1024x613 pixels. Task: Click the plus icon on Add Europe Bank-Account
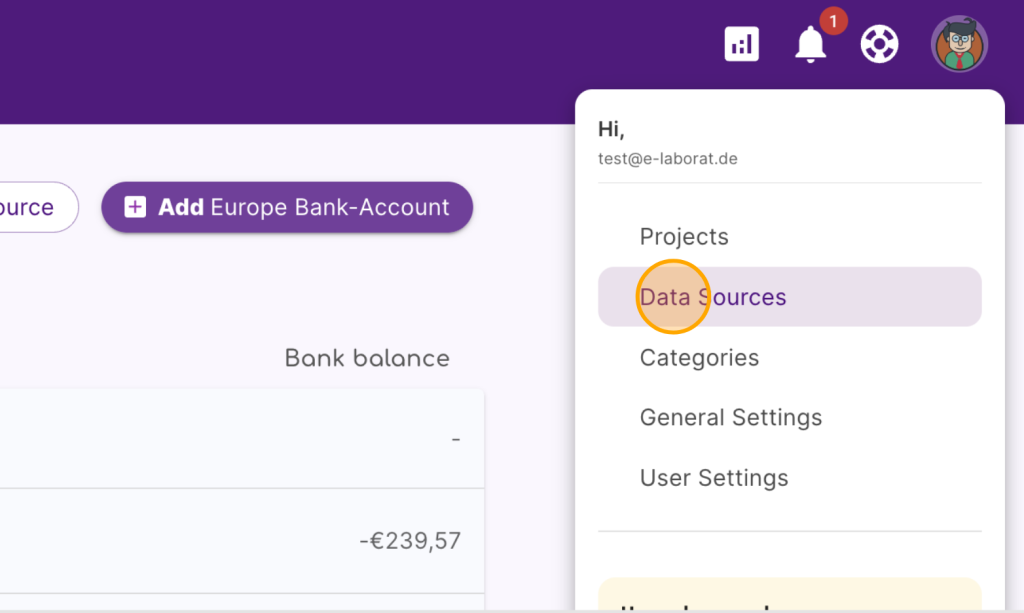coord(135,207)
